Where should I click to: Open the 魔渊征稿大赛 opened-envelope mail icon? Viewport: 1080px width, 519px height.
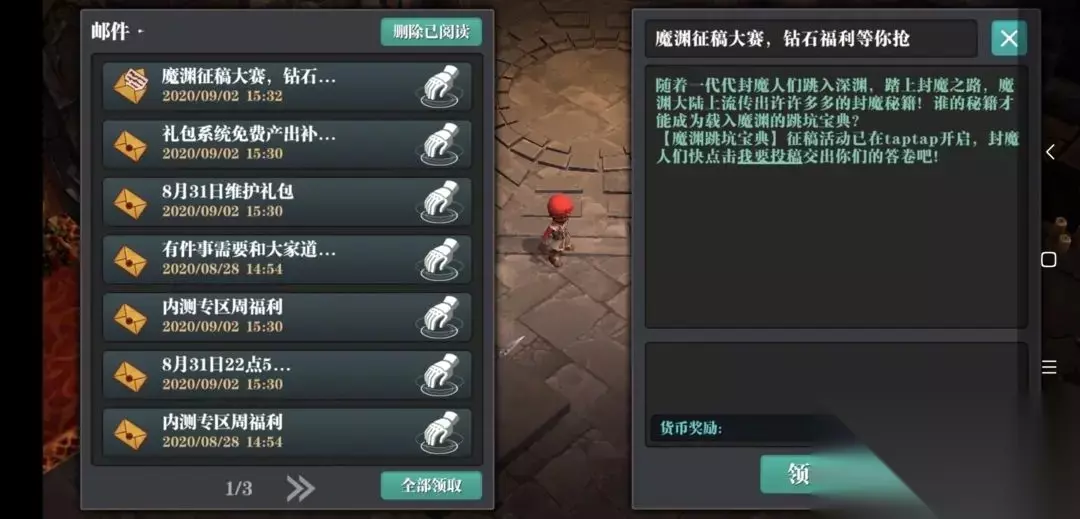(x=130, y=85)
